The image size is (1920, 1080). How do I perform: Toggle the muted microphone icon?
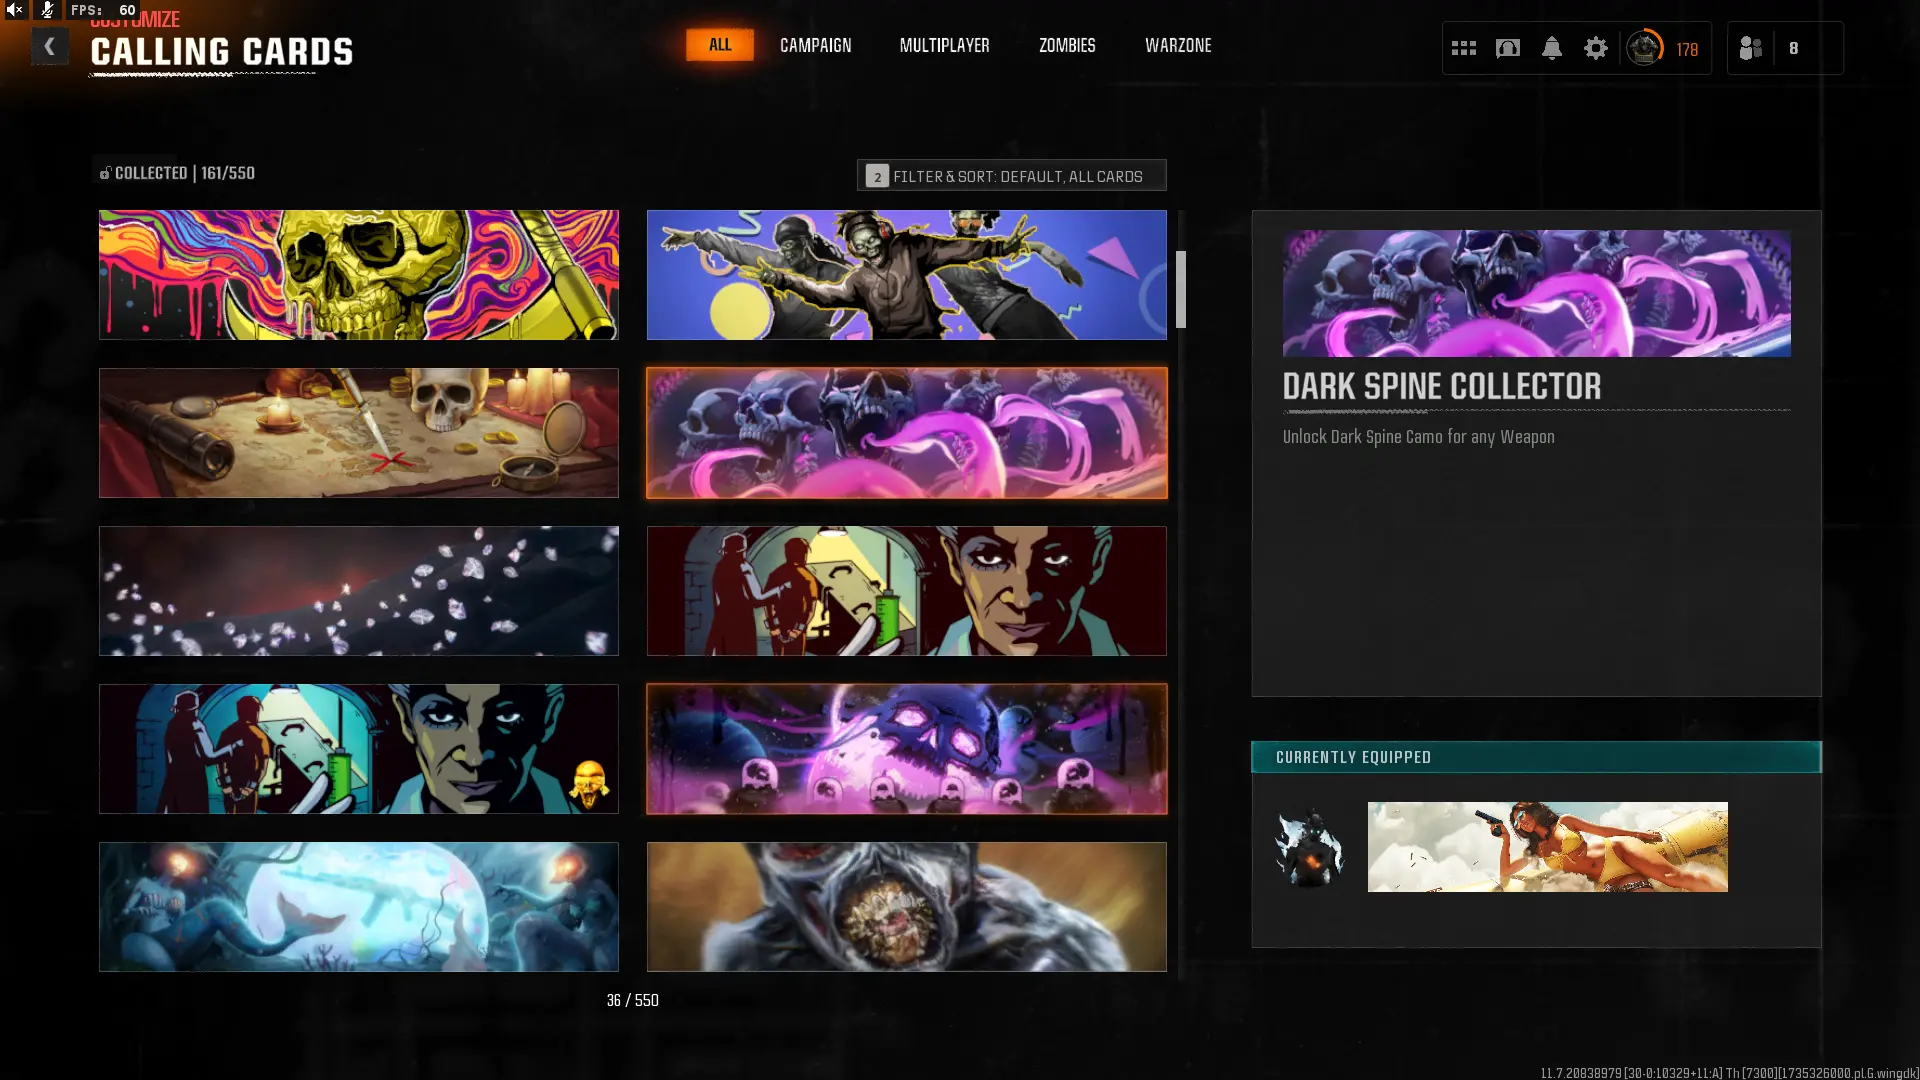pos(46,10)
